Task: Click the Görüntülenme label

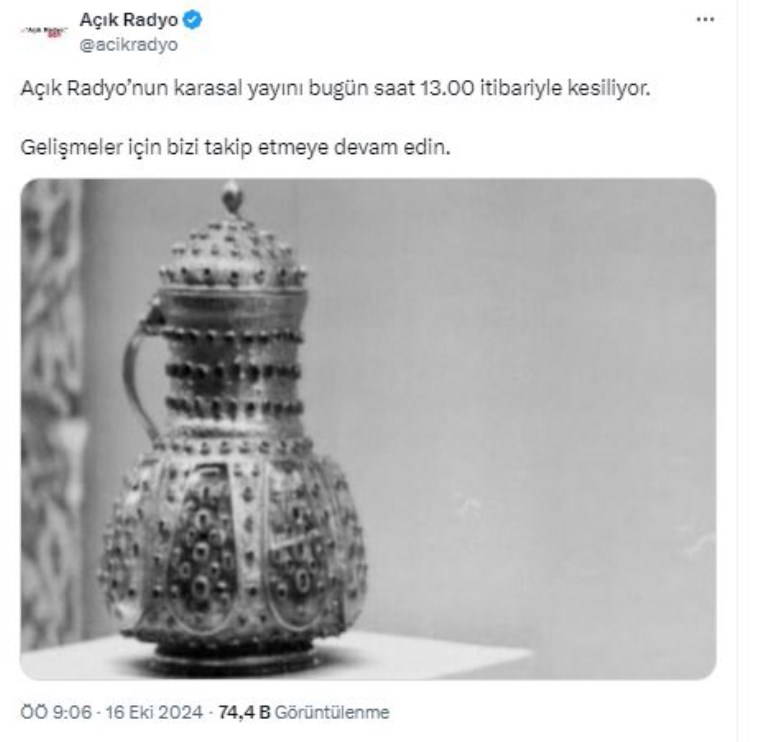Action: coord(332,712)
